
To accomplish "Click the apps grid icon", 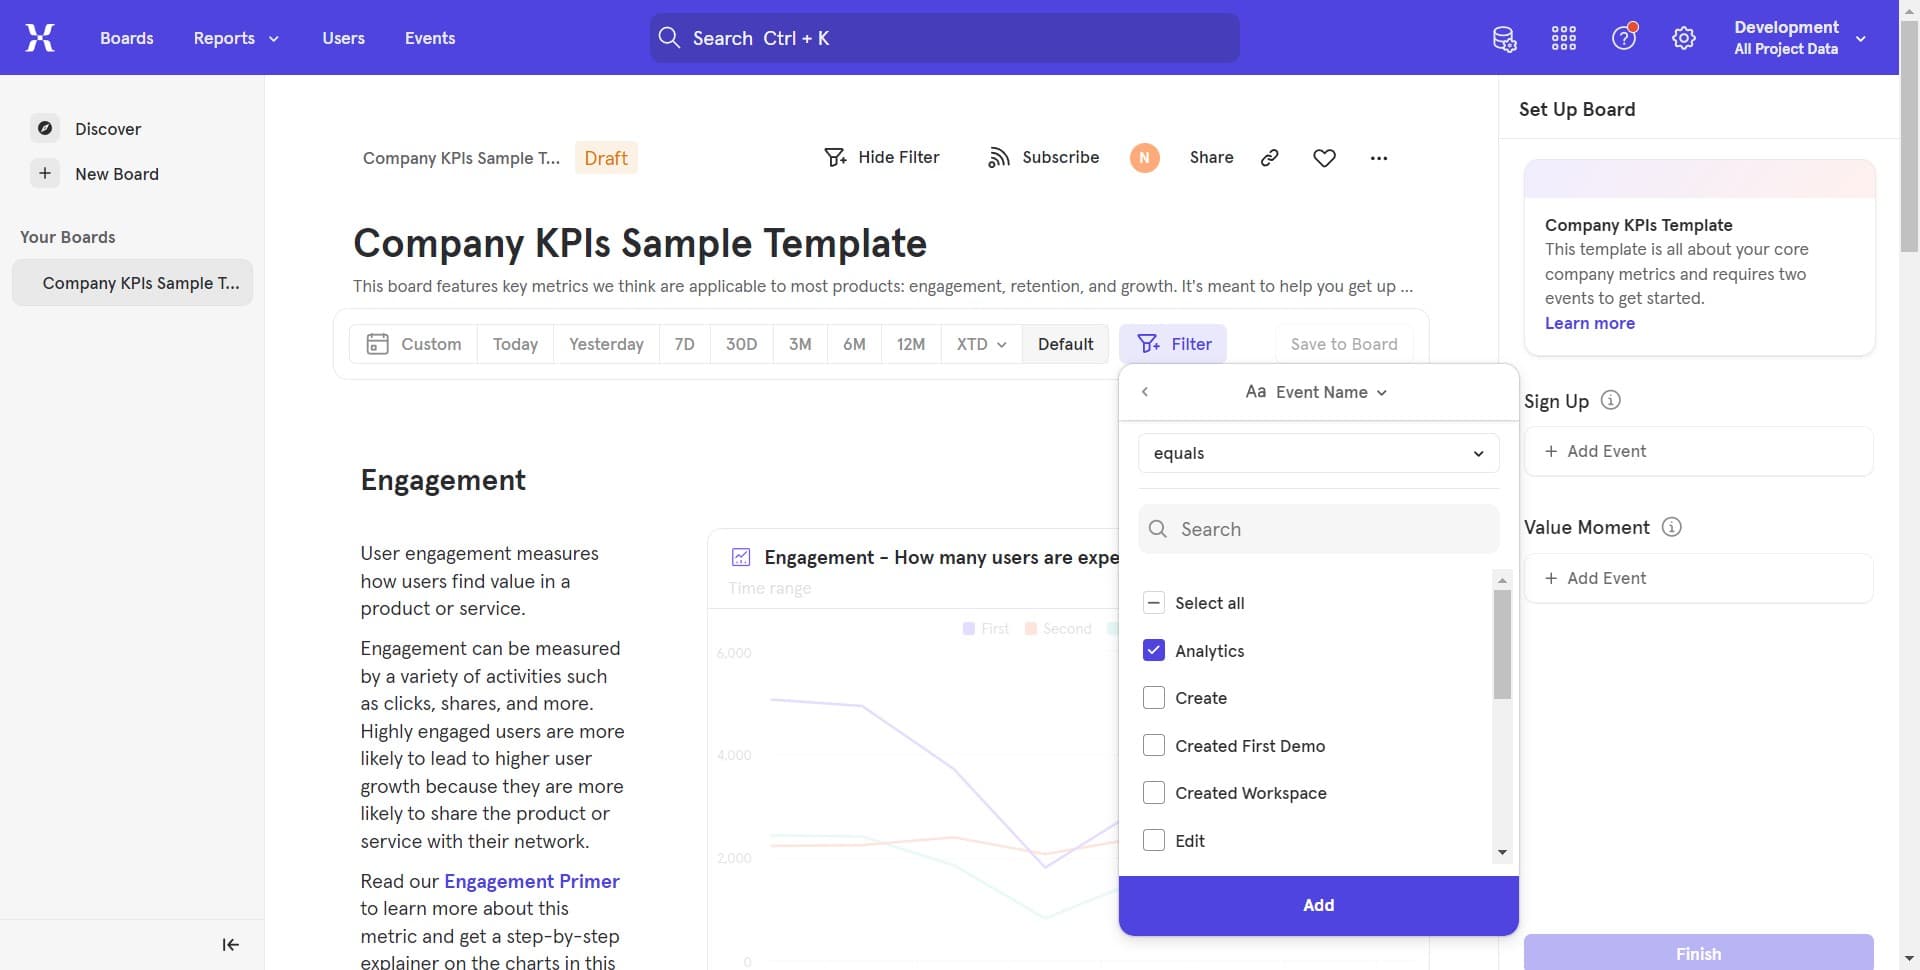I will [1563, 37].
